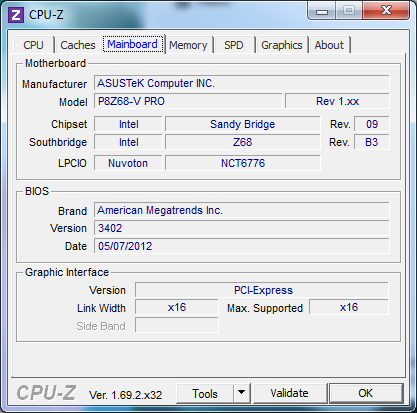The image size is (417, 413).
Task: Click the manufacturer value ASUSTeK Computer INC.
Action: pos(242,83)
